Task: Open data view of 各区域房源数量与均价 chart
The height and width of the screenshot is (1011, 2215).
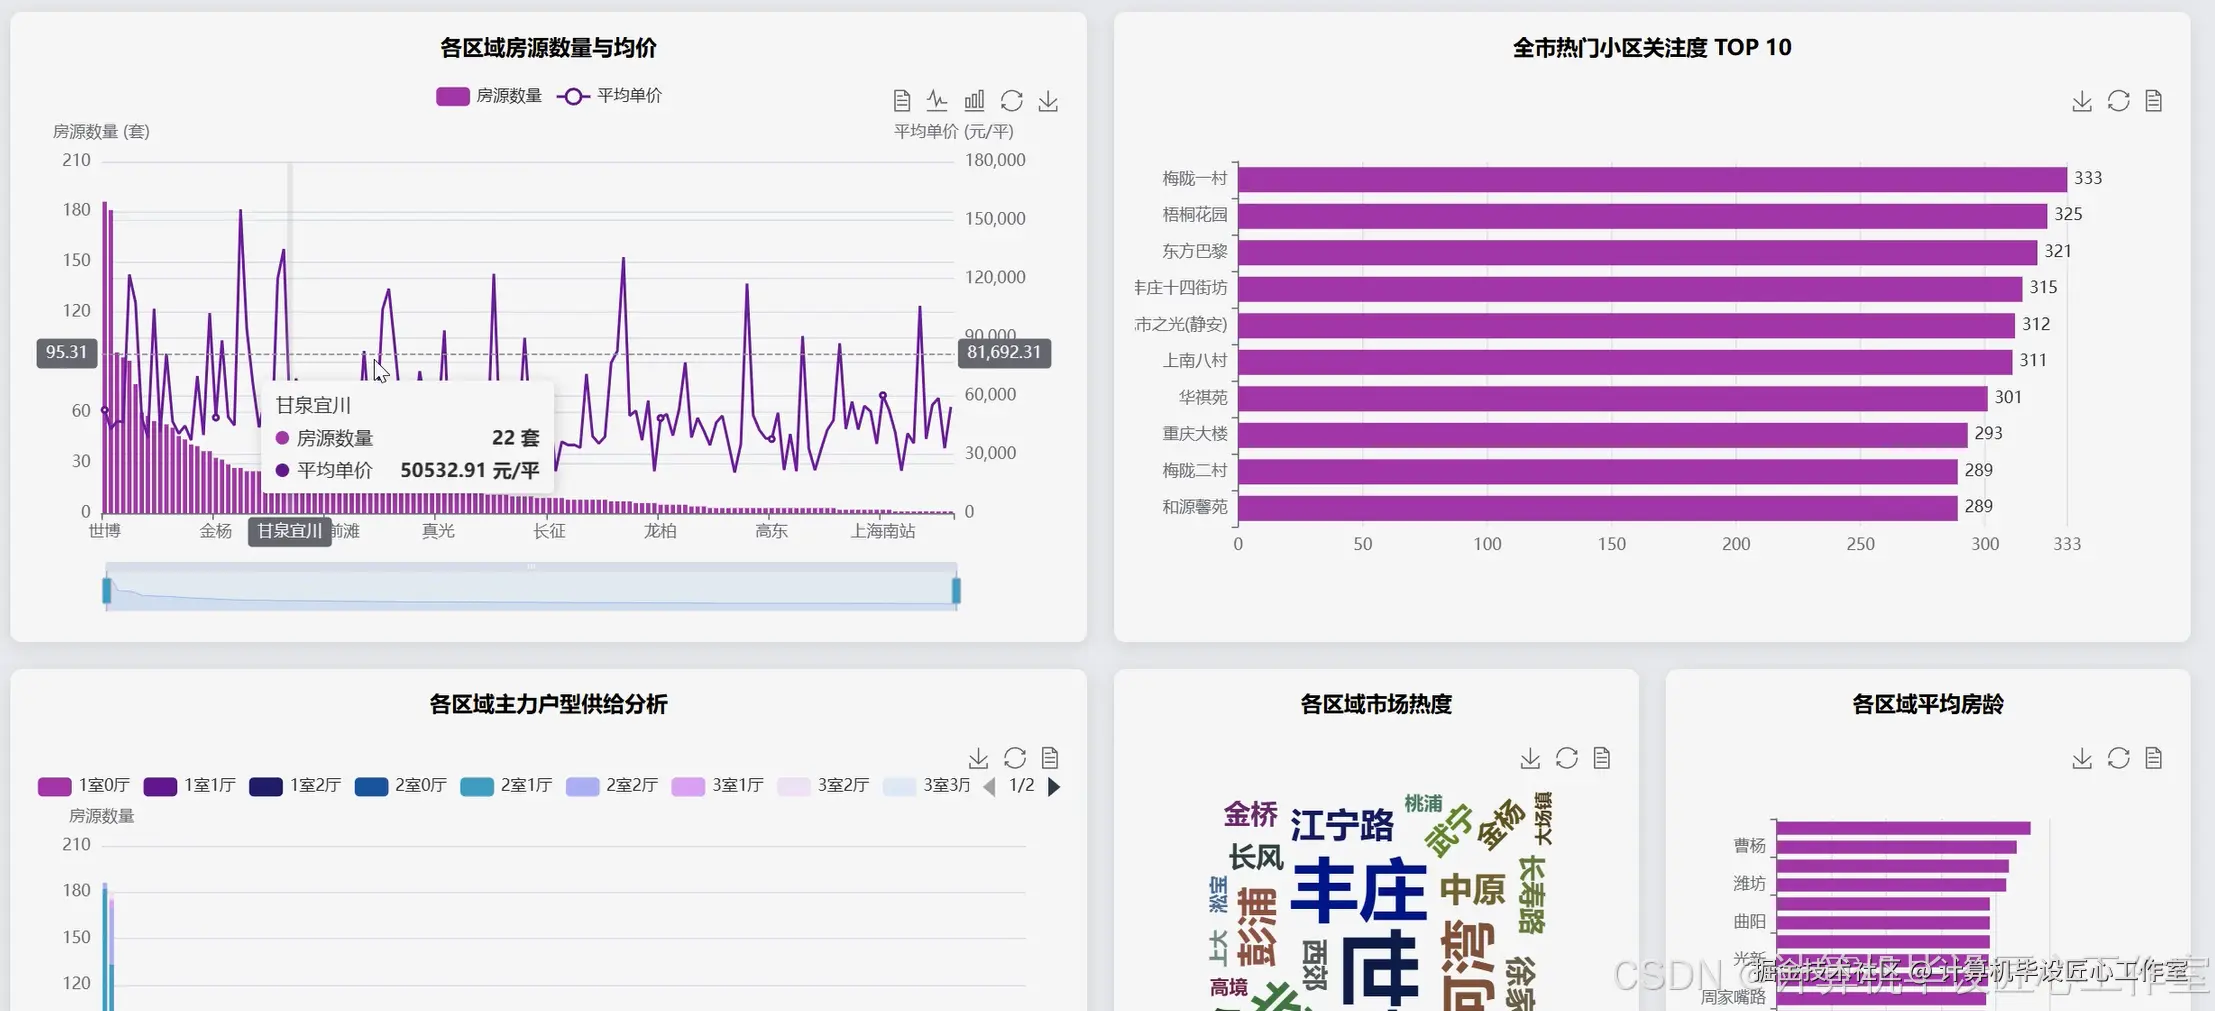Action: pos(901,99)
